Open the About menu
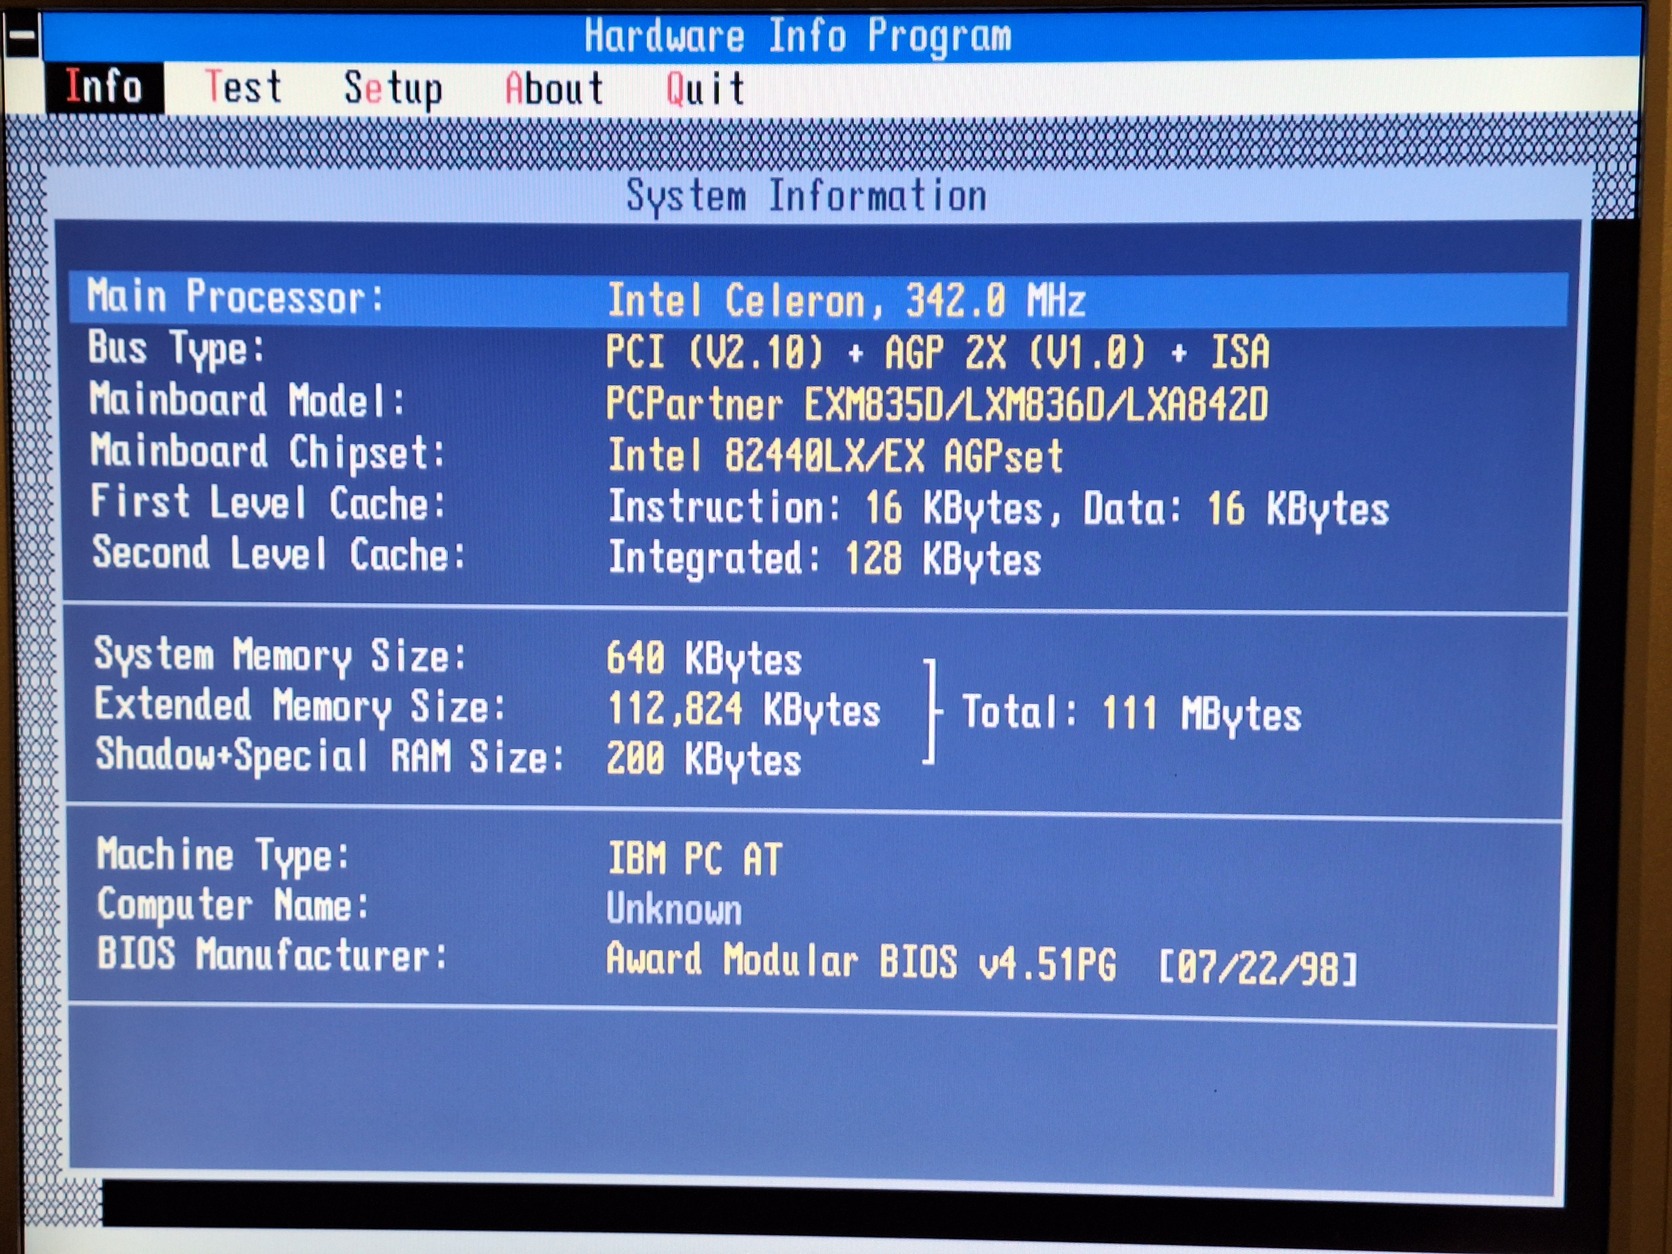The height and width of the screenshot is (1254, 1672). pyautogui.click(x=554, y=89)
